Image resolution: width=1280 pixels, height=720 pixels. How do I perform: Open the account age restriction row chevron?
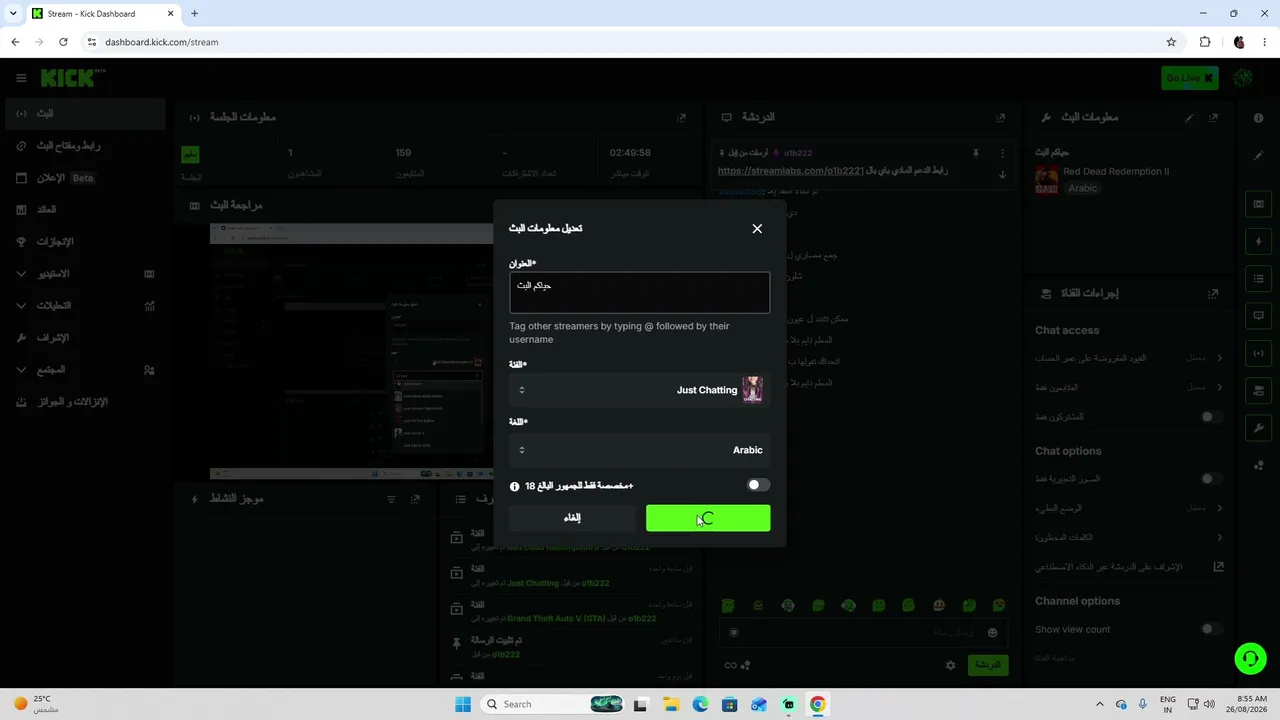pyautogui.click(x=1220, y=358)
